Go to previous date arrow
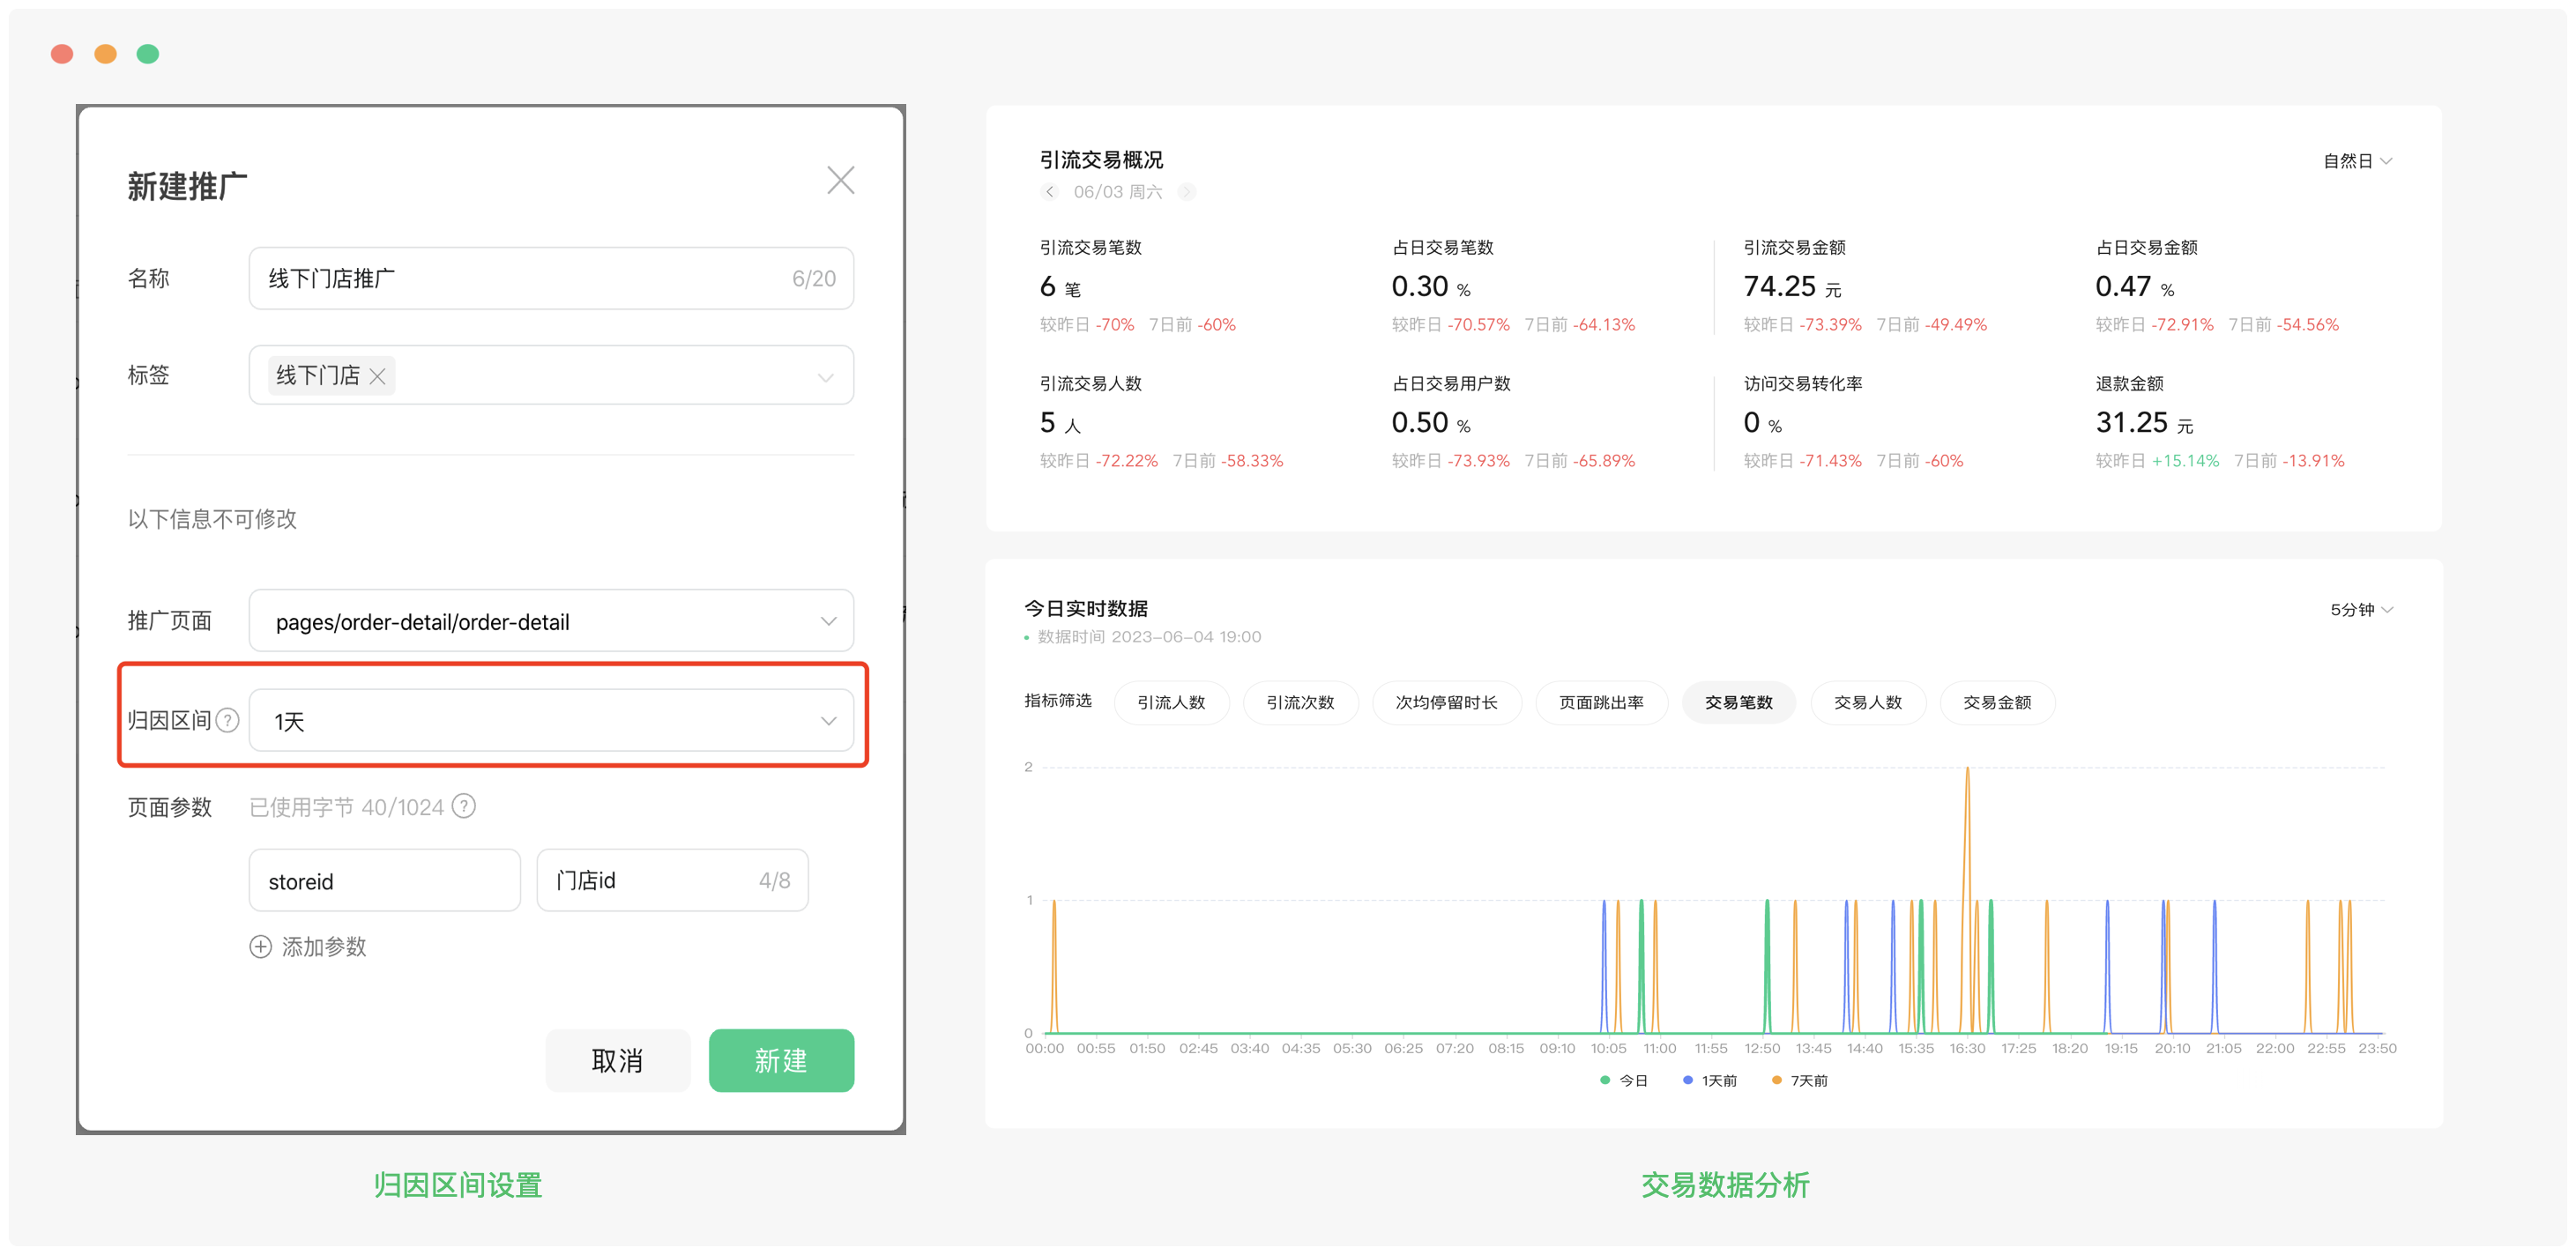This screenshot has width=2576, height=1255. coord(1048,192)
